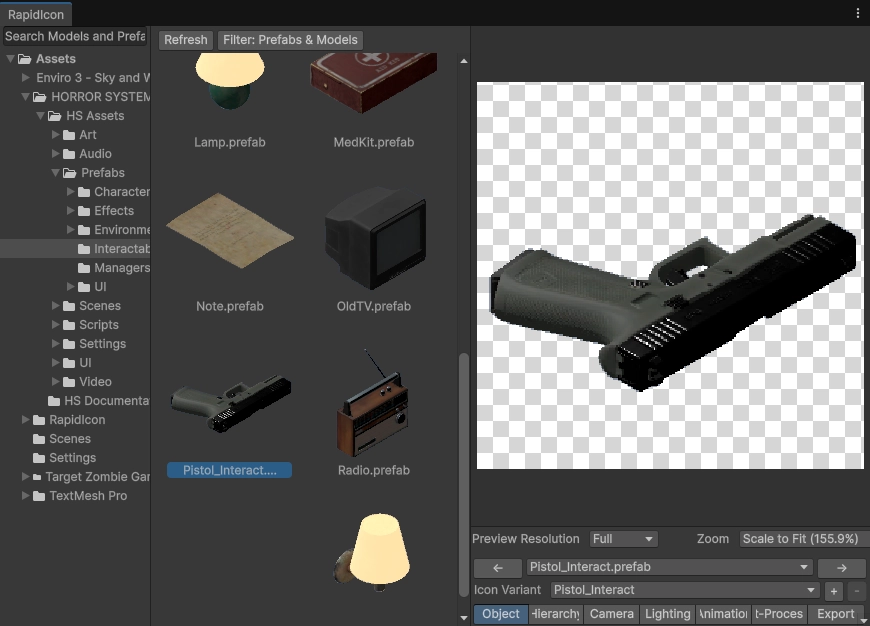This screenshot has height=626, width=870.
Task: Switch to the Export tab
Action: [835, 614]
